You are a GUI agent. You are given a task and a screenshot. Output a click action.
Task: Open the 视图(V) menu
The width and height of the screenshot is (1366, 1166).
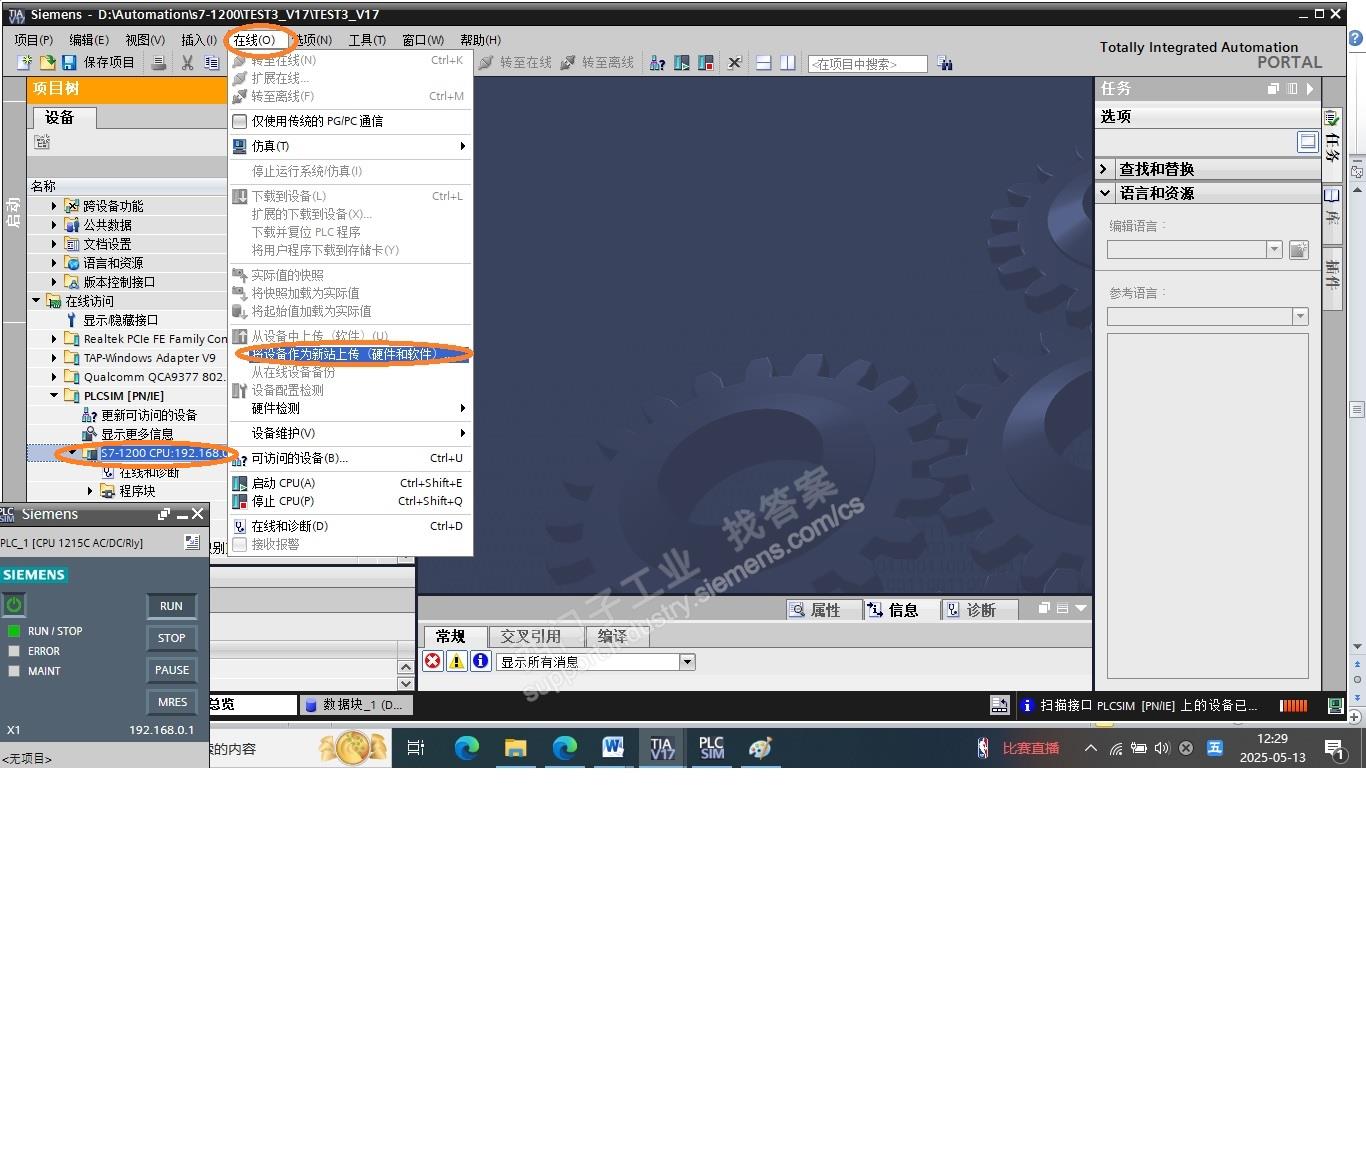[x=145, y=39]
